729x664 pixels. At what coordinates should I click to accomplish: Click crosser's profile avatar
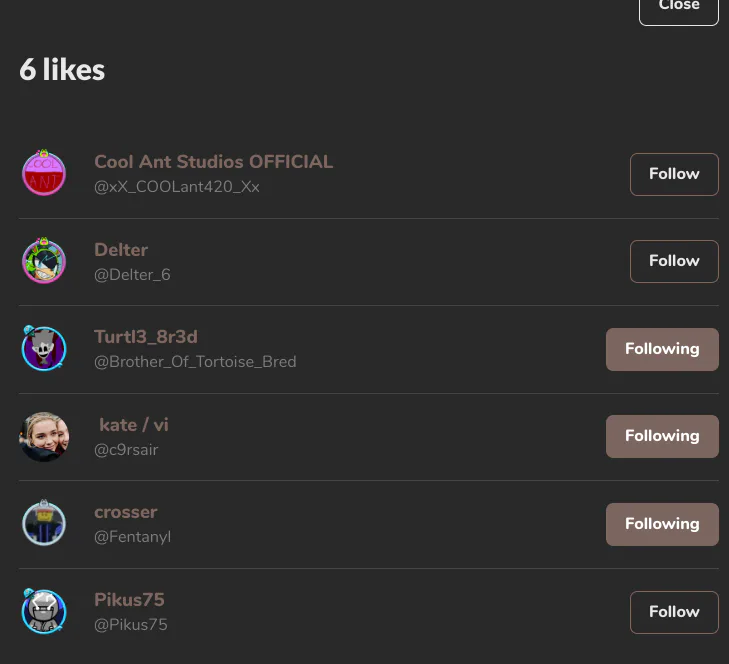44,524
